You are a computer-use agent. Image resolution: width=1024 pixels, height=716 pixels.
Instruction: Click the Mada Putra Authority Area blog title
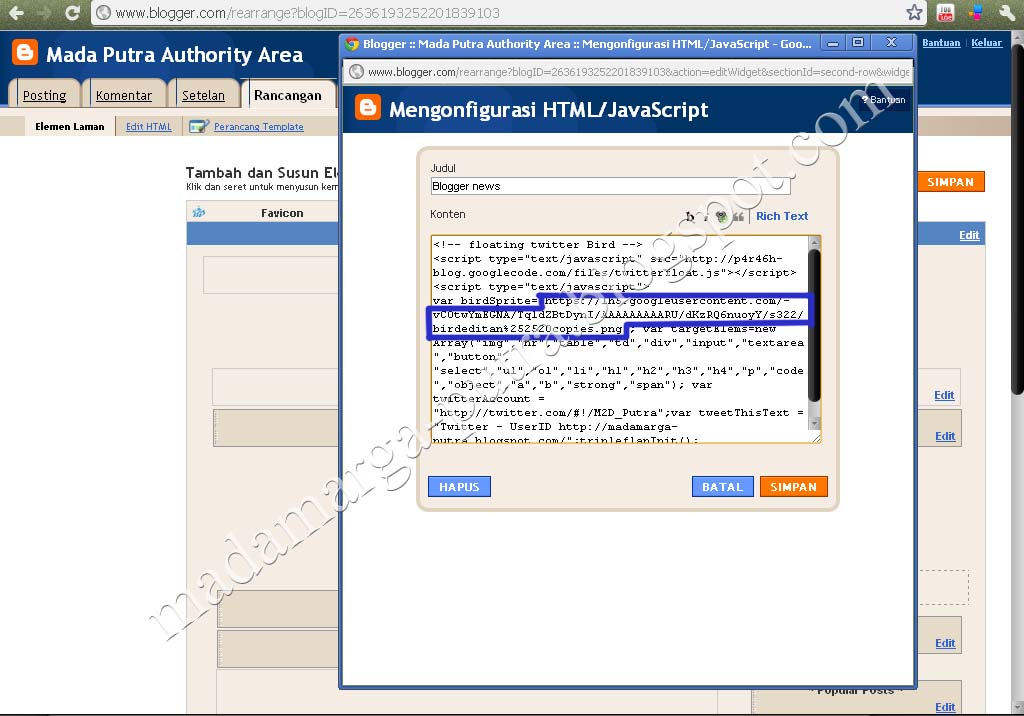[174, 55]
